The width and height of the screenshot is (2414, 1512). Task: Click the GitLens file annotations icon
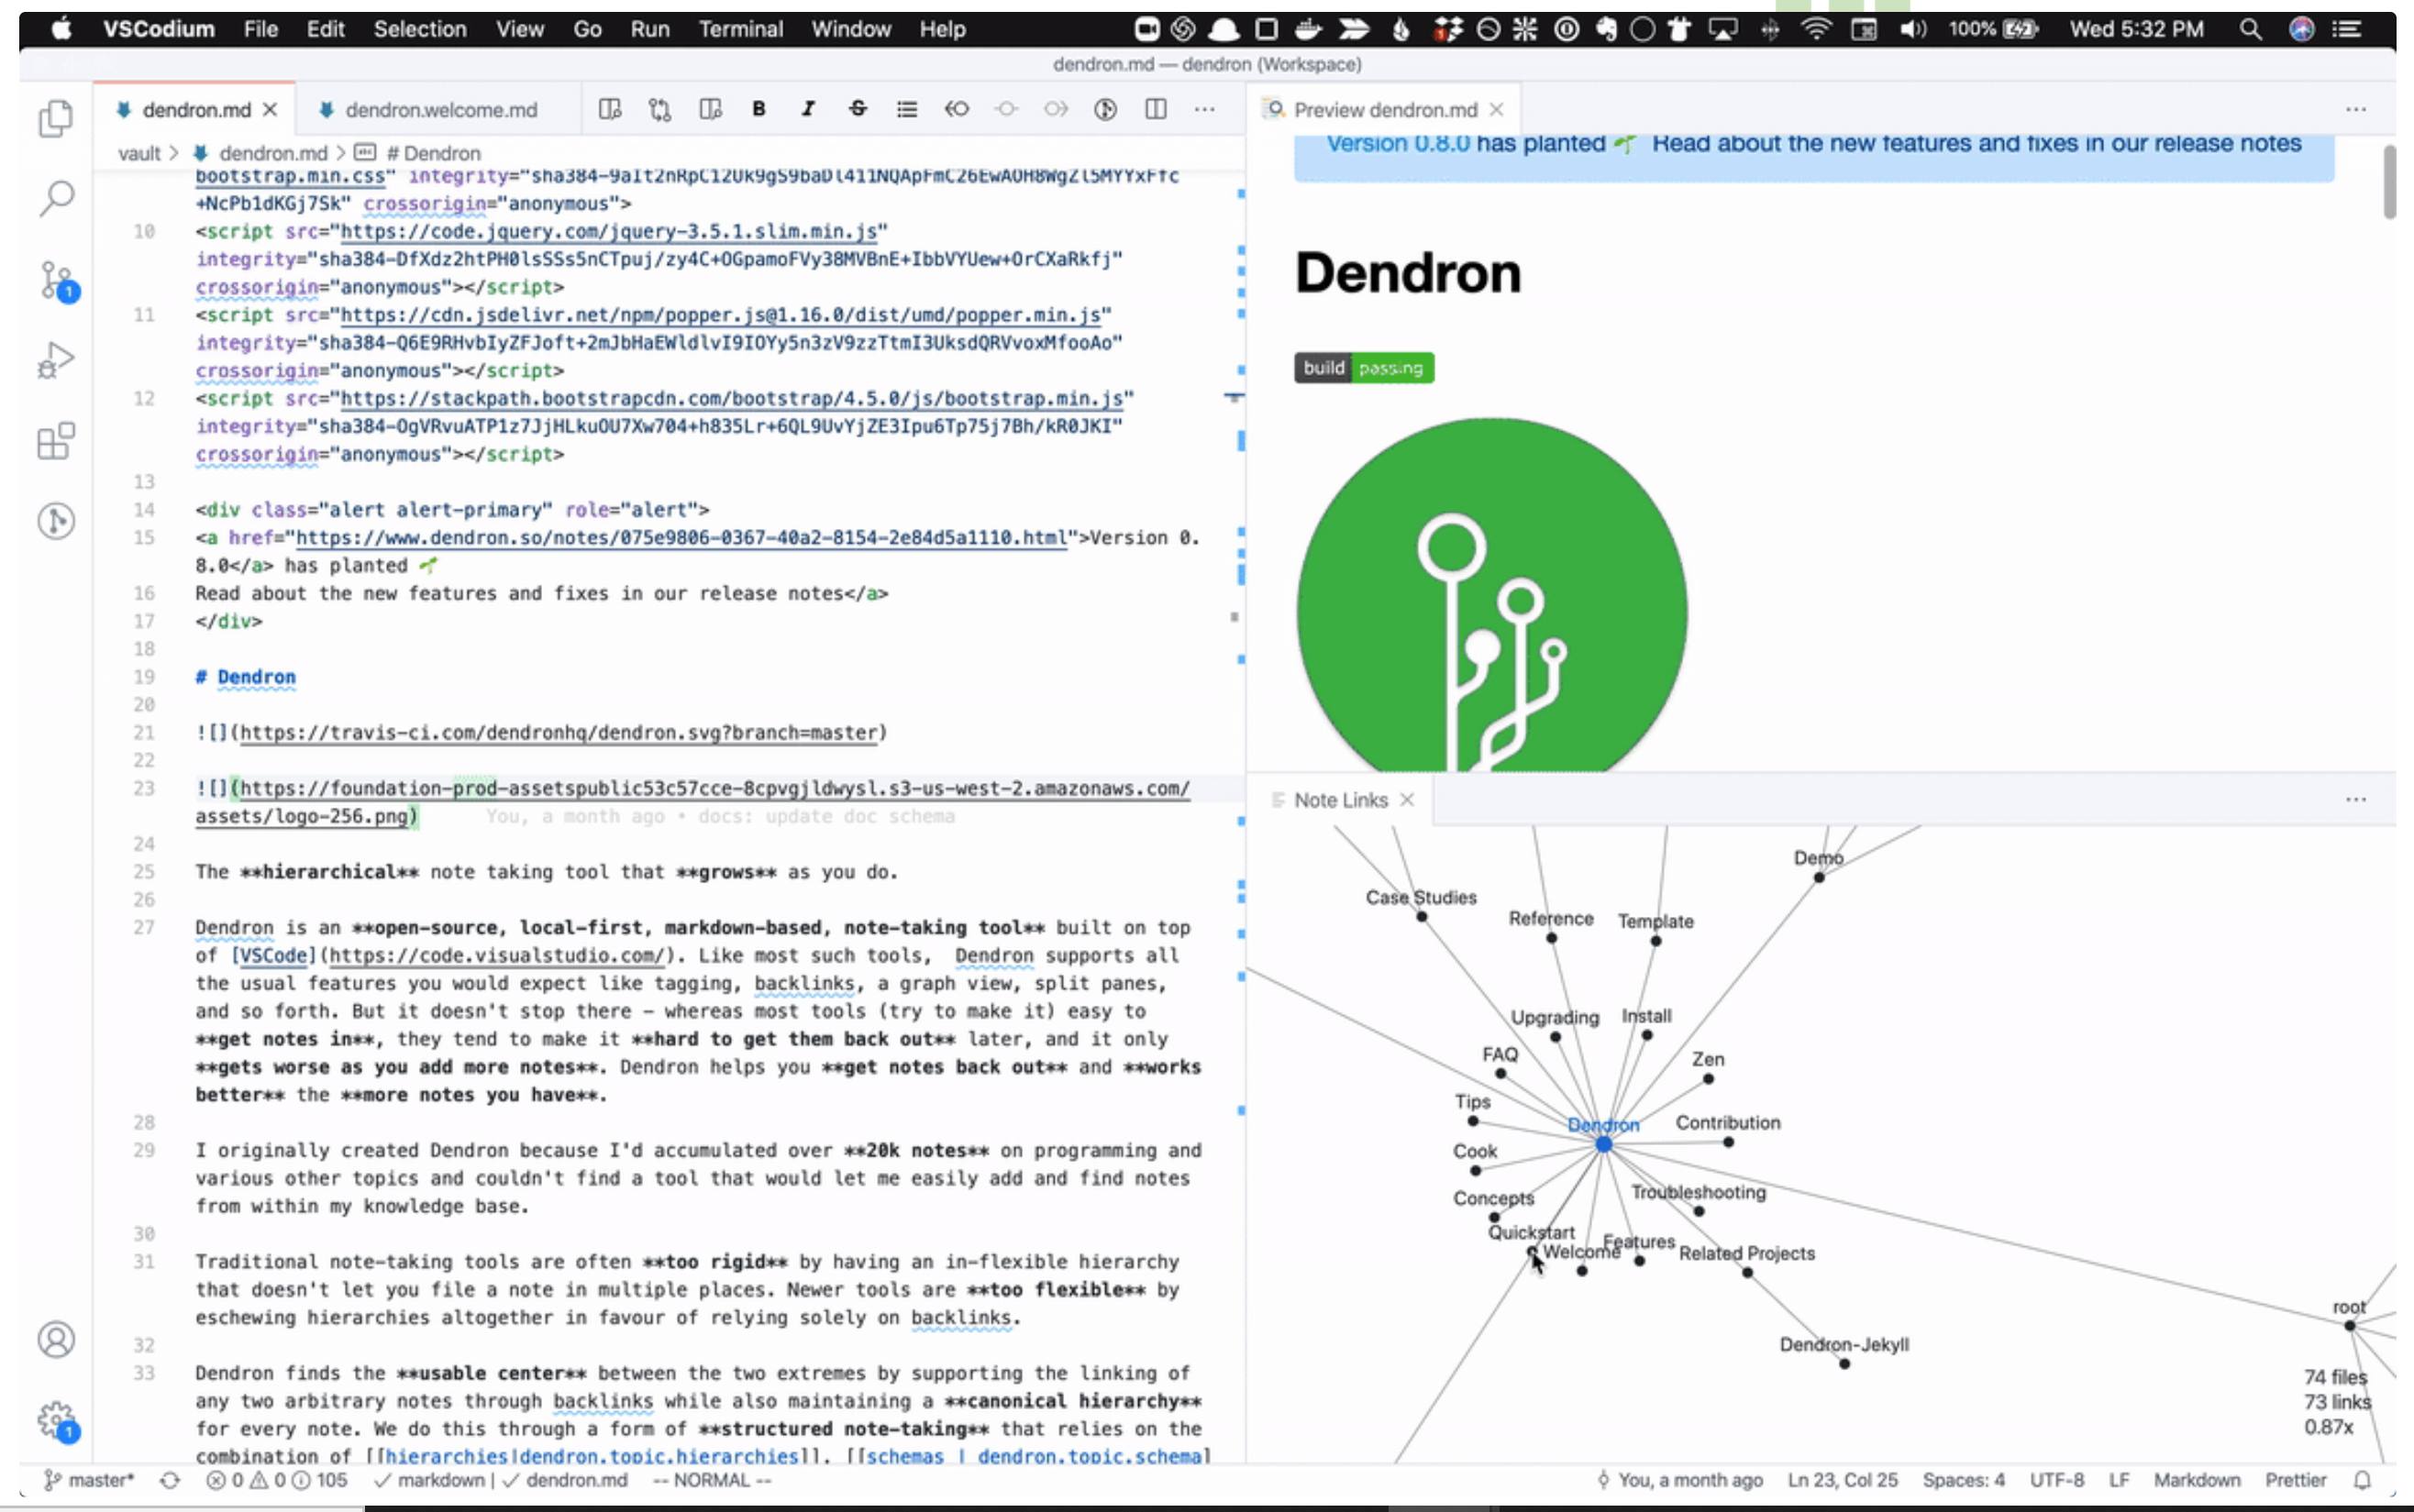click(1105, 109)
